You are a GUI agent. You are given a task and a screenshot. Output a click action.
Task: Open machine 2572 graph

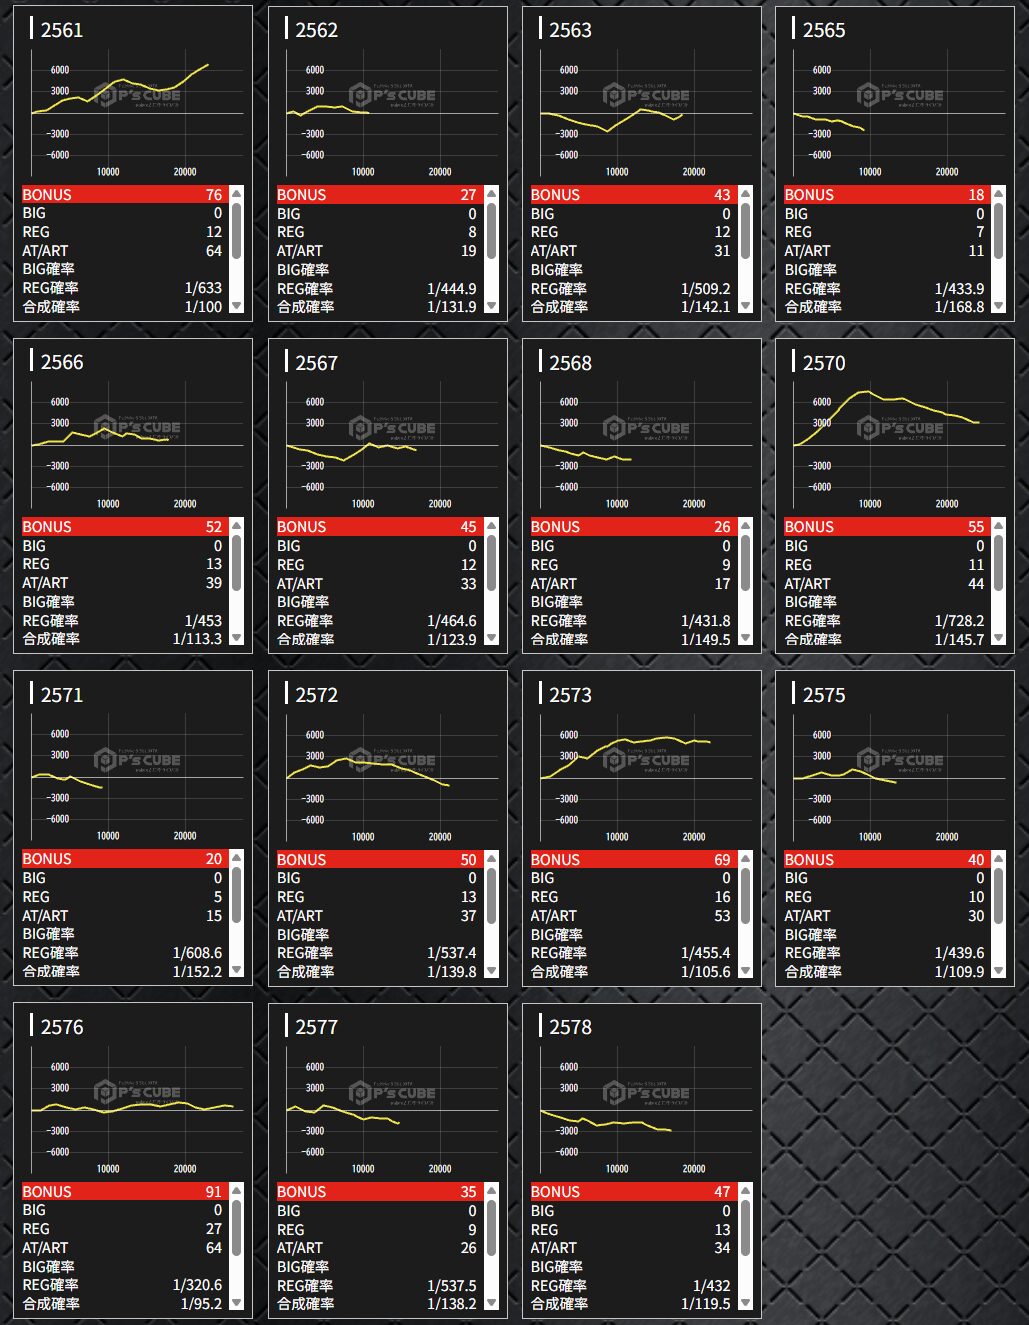click(x=388, y=778)
